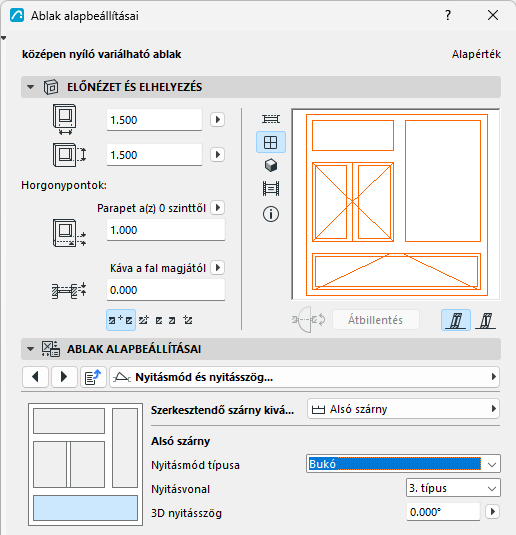Click the sill height icon

coord(69,233)
